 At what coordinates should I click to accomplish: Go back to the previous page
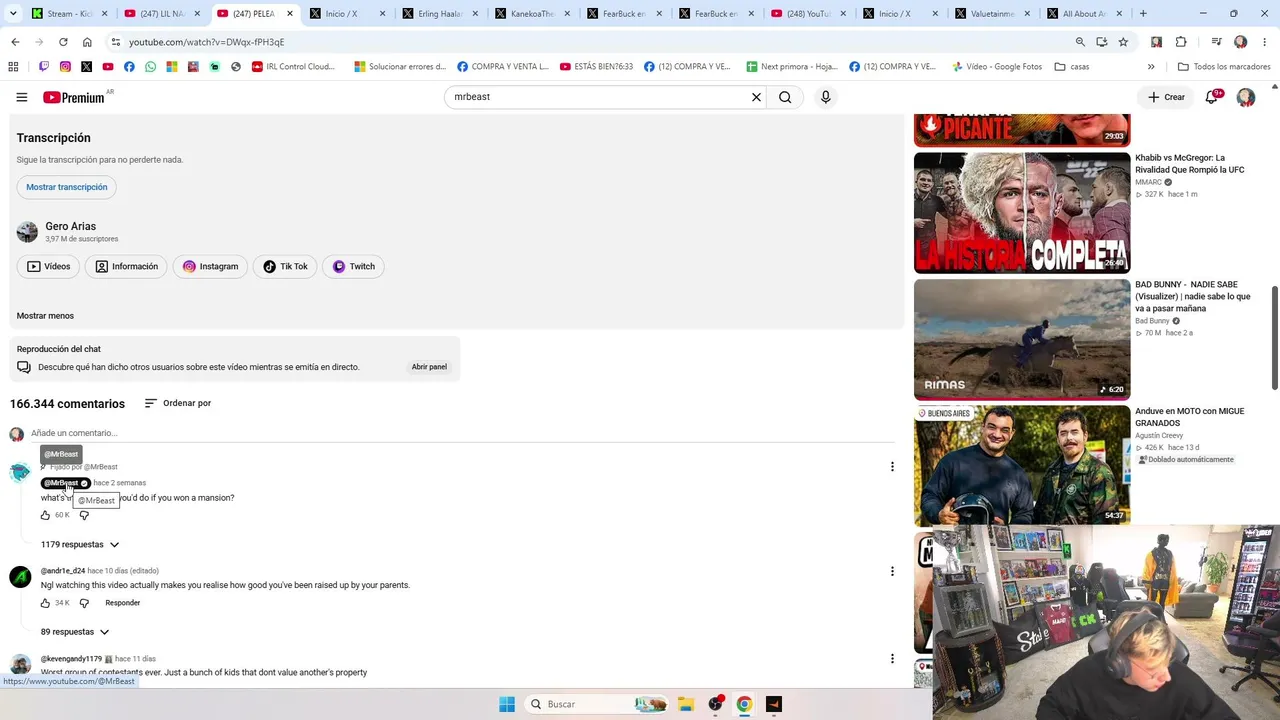[x=15, y=42]
